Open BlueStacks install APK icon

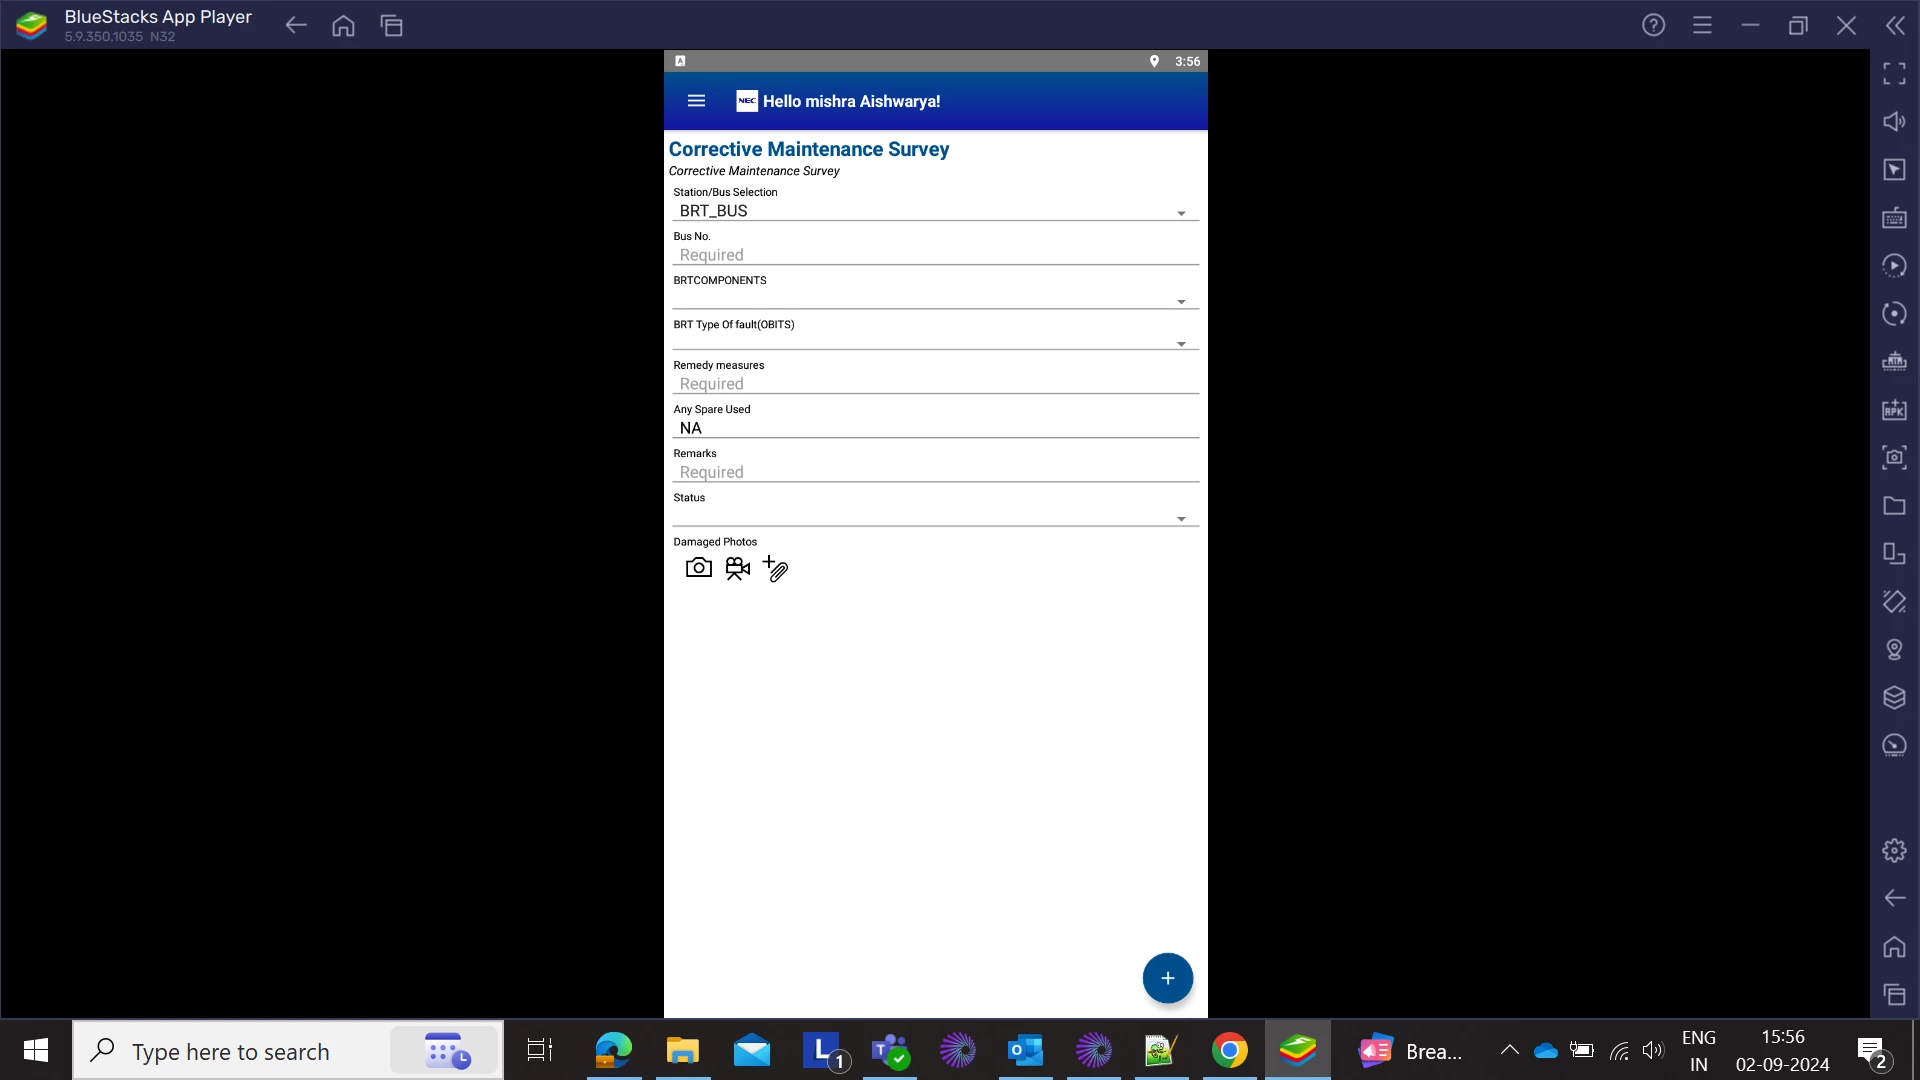pos(1894,410)
